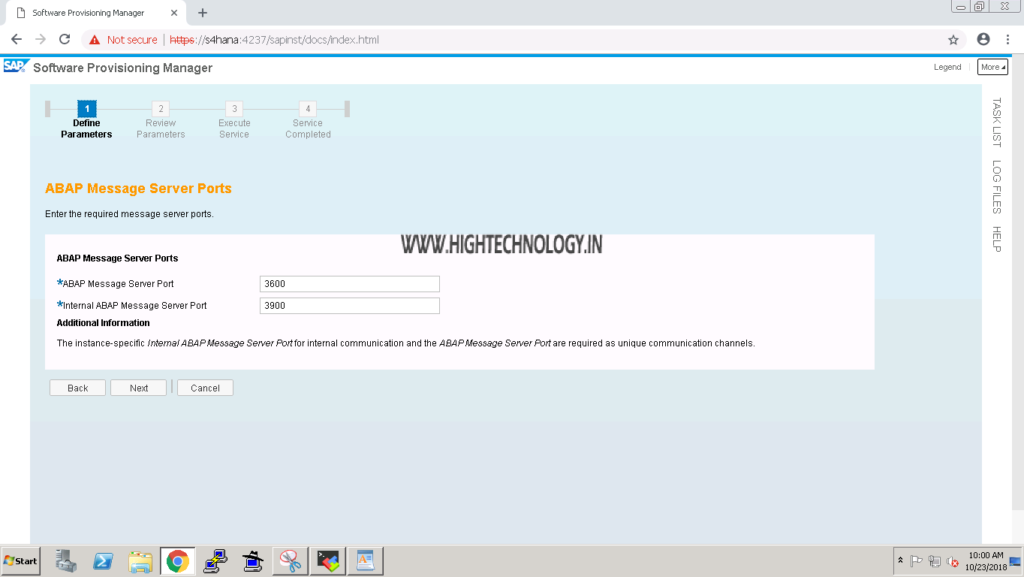Open the taskbar icon left of the scissors

(x=253, y=561)
